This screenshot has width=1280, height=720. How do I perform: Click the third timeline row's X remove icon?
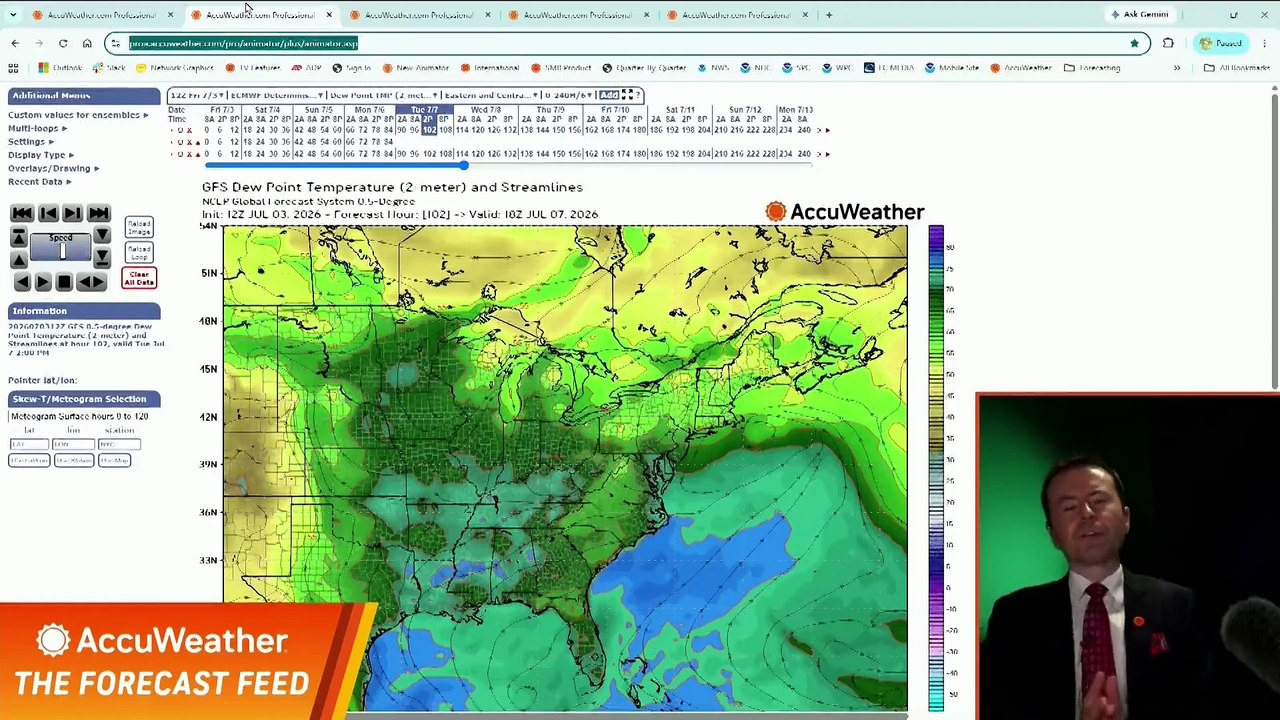(x=189, y=154)
